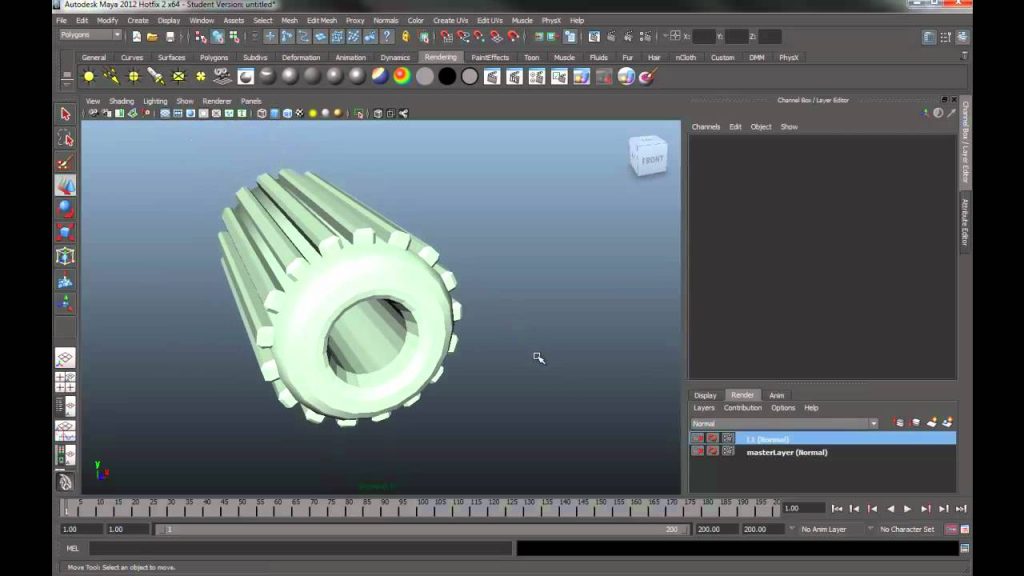Open the viewport Shading menu

(121, 101)
